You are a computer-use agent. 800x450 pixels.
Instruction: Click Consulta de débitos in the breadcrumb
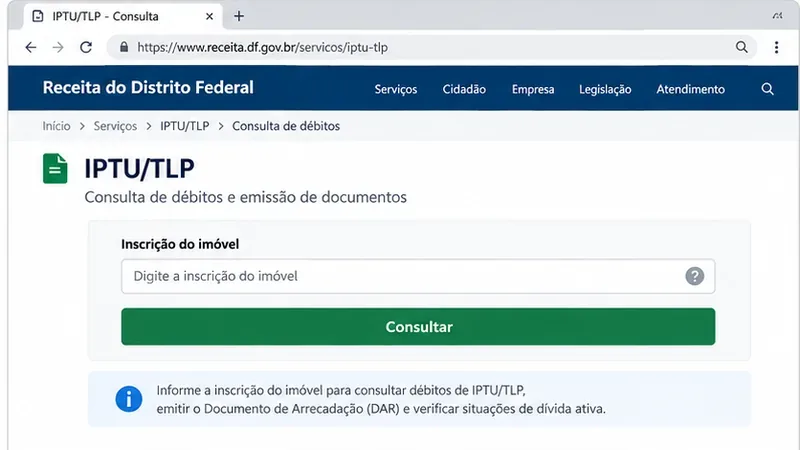click(x=286, y=126)
